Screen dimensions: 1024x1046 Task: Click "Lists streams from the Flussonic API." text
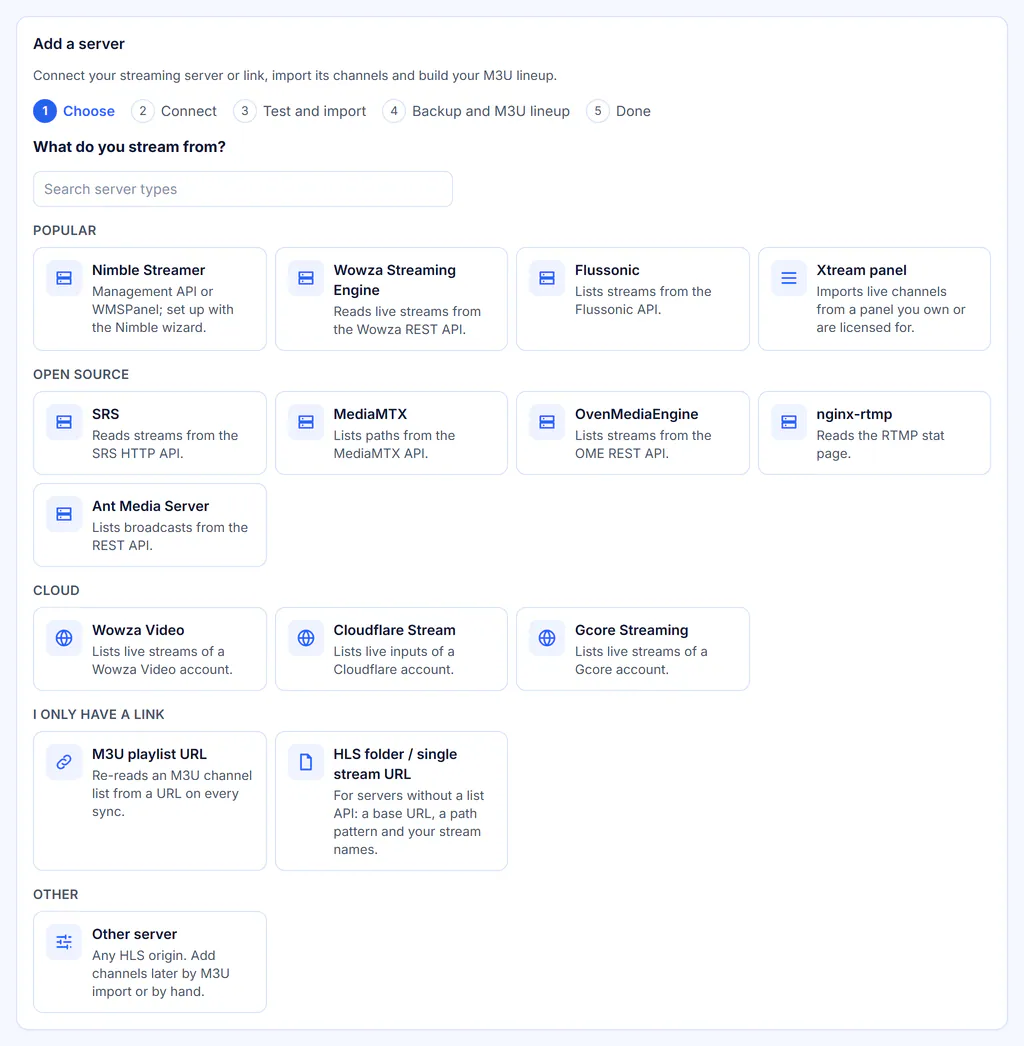click(x=643, y=300)
